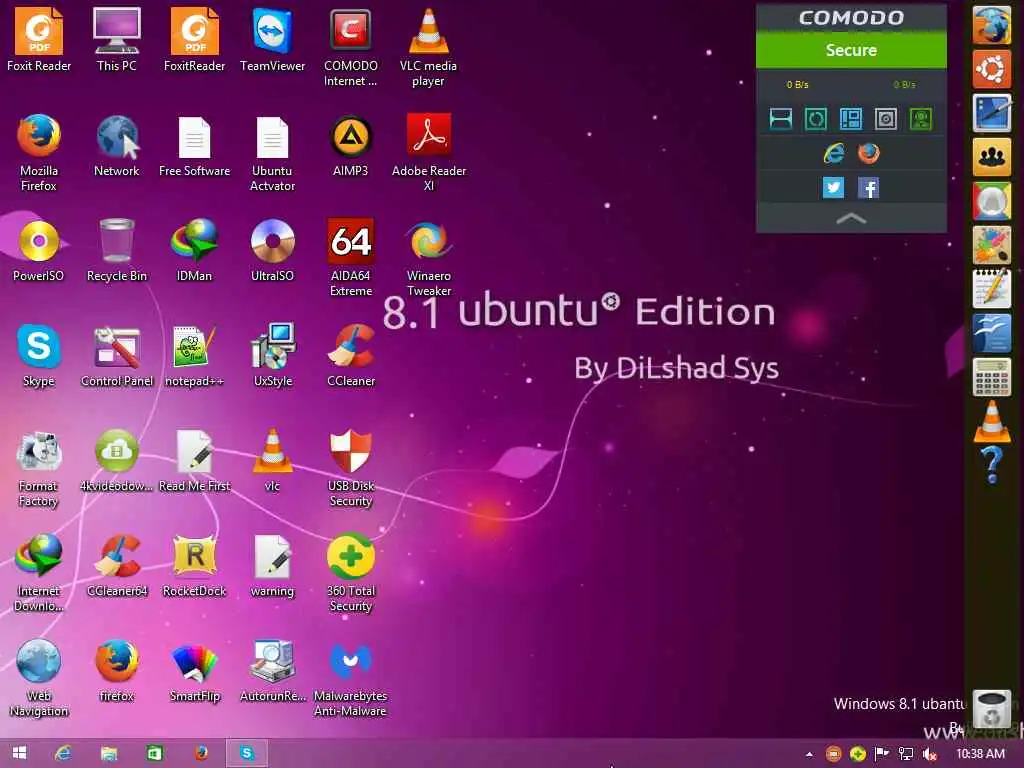Launch USB Disk Security
The image size is (1024, 768).
[x=351, y=468]
